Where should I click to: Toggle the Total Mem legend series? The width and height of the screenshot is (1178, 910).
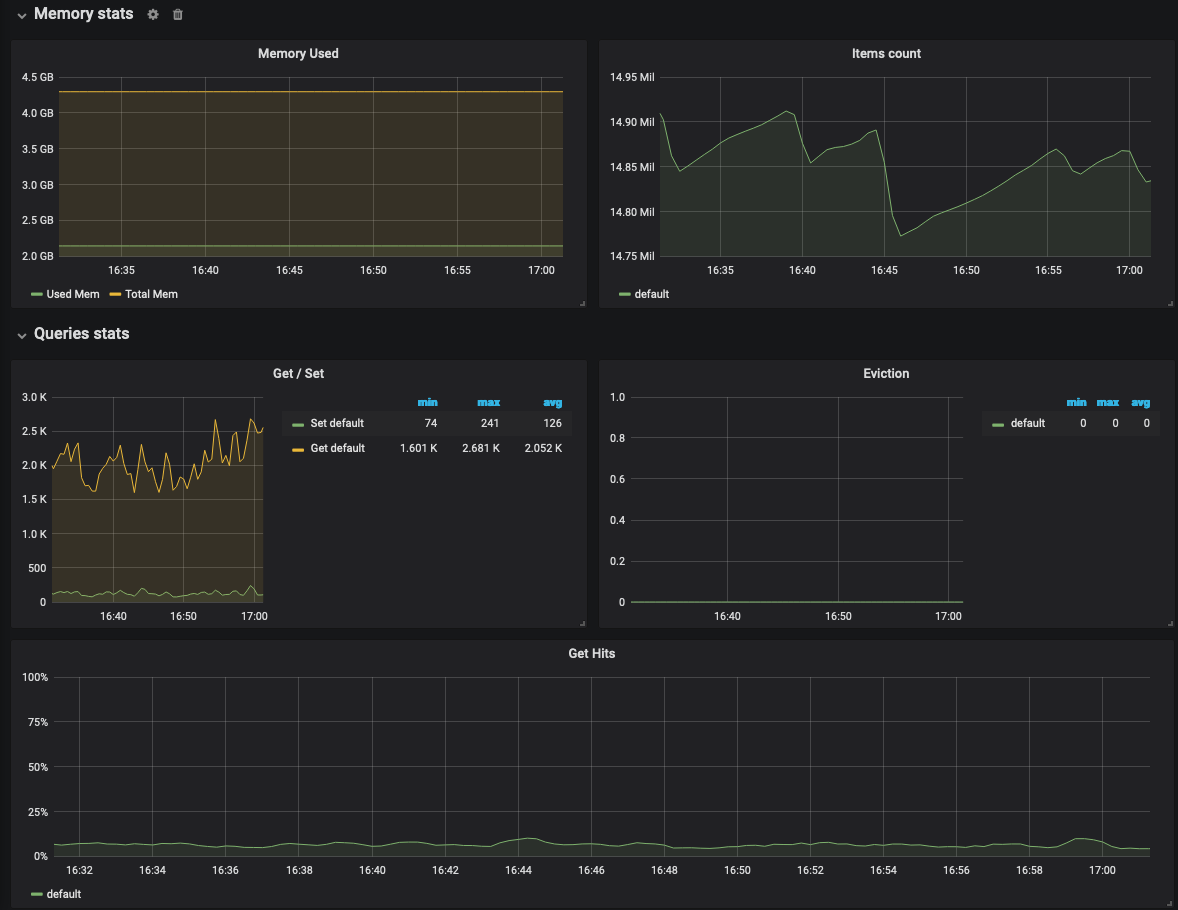(151, 294)
